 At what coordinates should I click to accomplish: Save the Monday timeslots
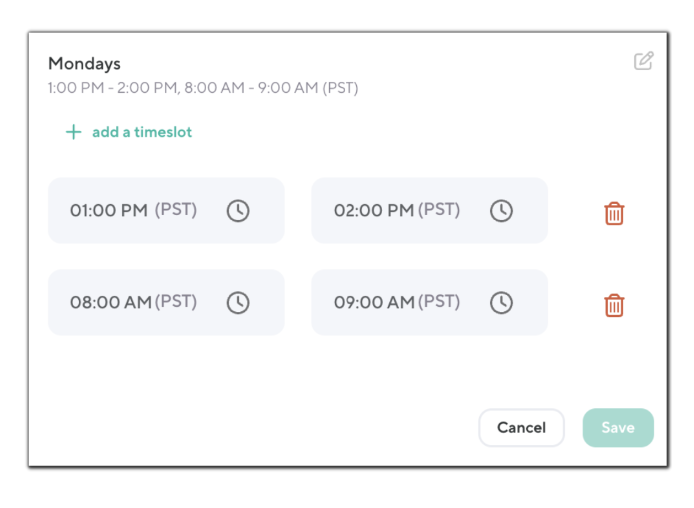(617, 427)
